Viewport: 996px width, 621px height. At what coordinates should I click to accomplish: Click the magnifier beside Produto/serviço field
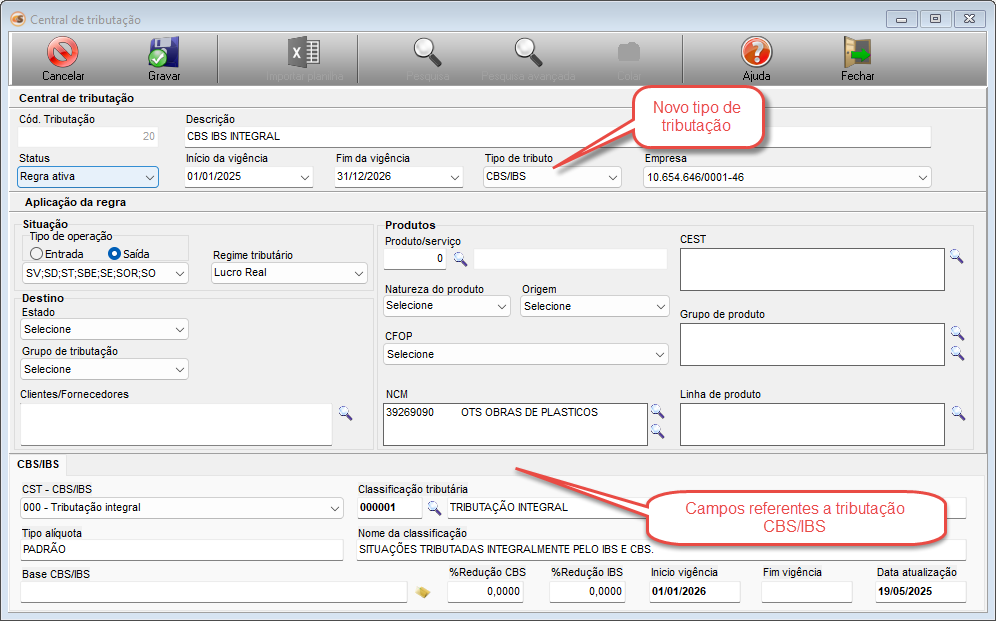[x=460, y=259]
